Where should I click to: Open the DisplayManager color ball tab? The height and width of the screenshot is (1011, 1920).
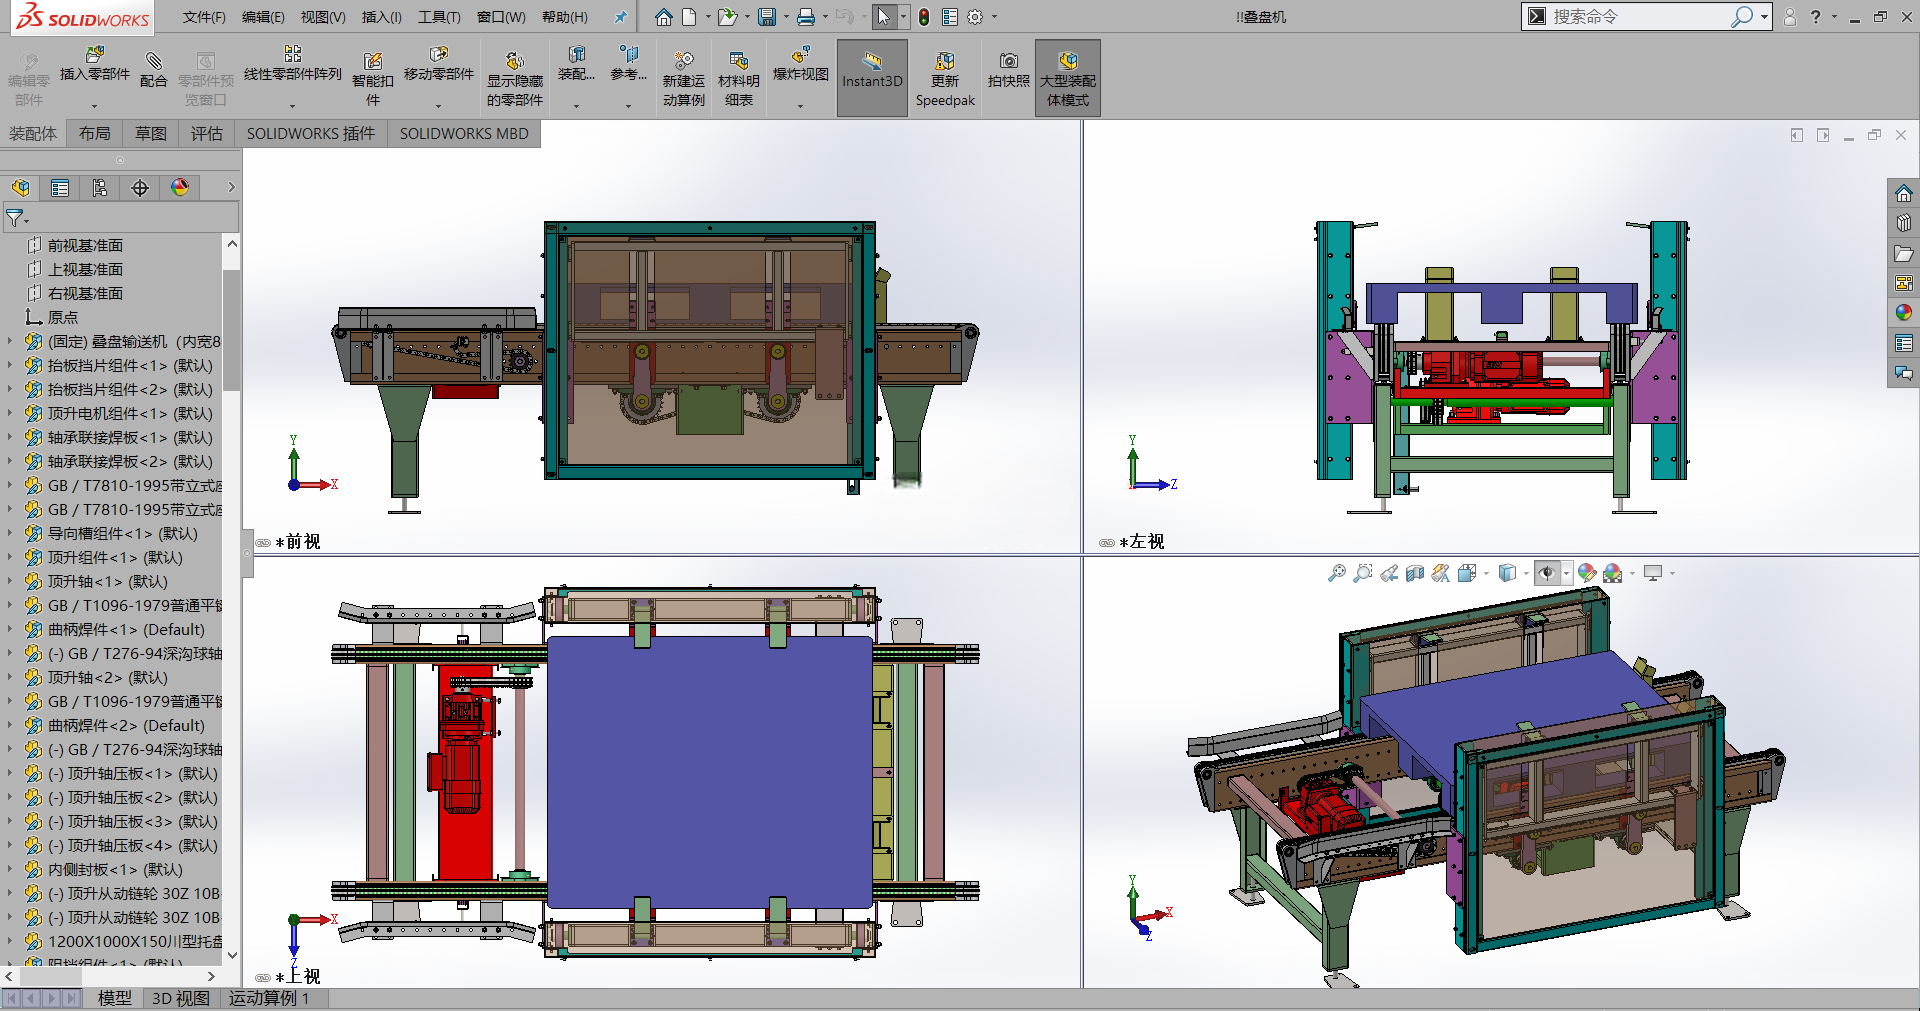tap(180, 188)
